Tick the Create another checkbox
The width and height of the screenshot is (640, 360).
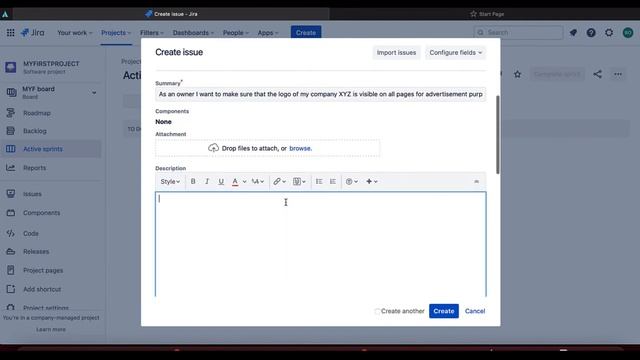(377, 311)
